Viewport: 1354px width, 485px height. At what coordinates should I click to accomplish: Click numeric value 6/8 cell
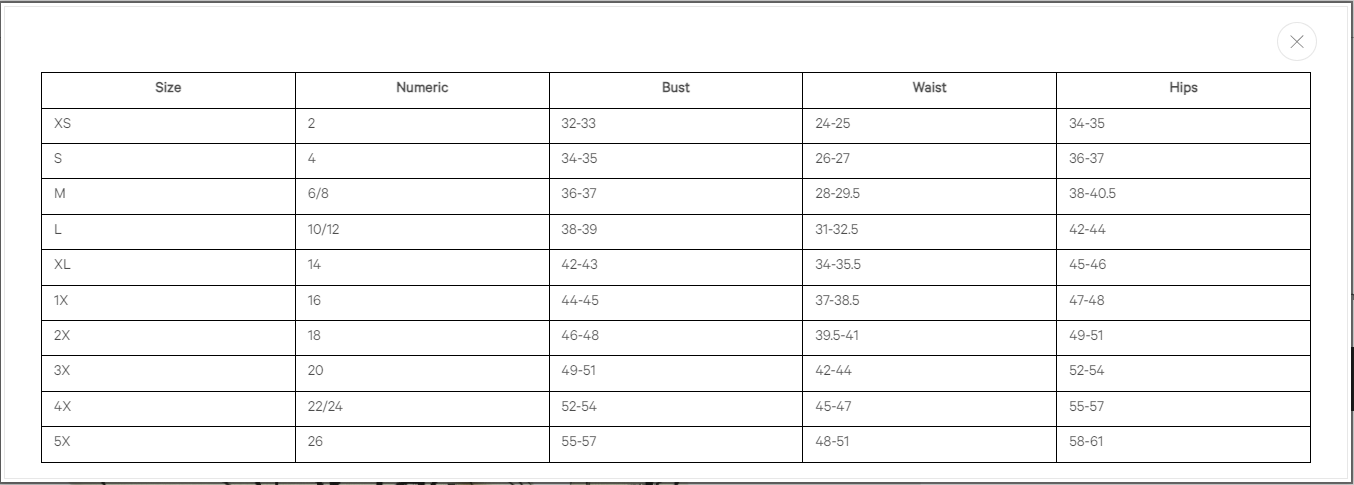click(x=319, y=194)
